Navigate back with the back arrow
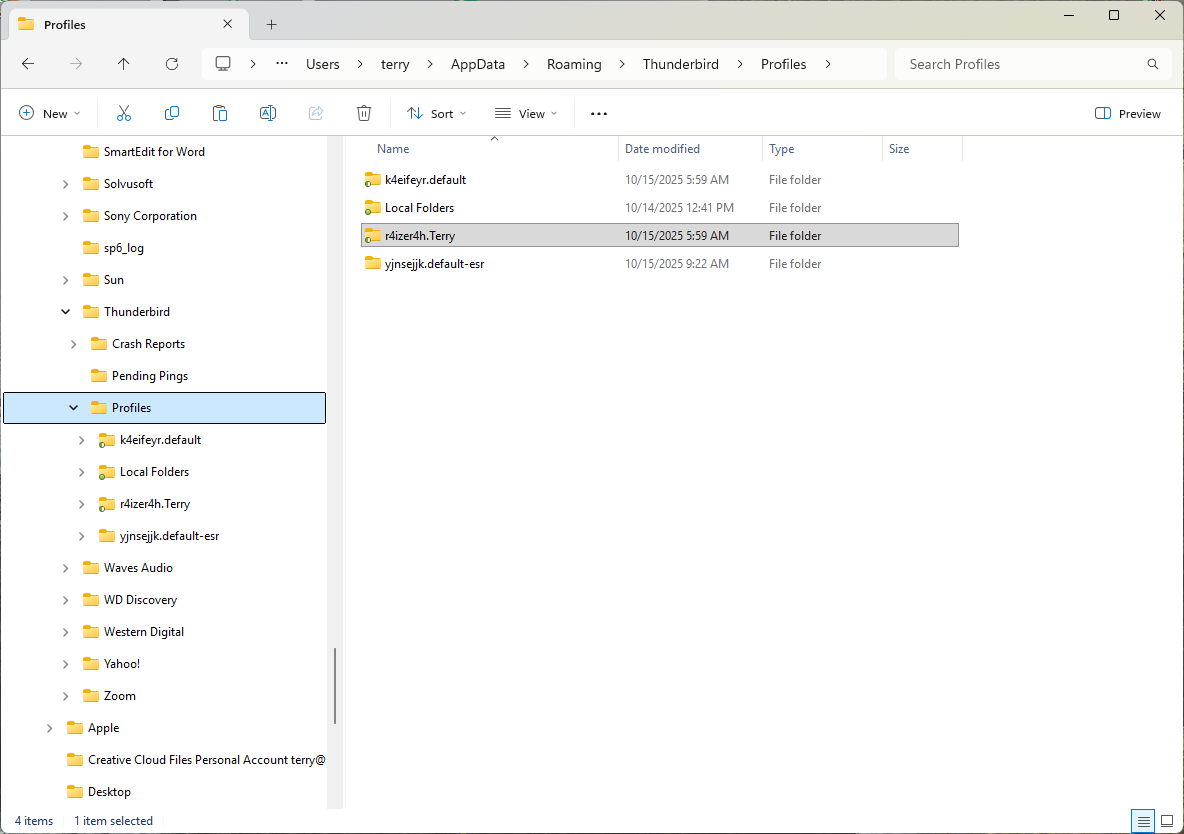1184x834 pixels. pyautogui.click(x=28, y=64)
